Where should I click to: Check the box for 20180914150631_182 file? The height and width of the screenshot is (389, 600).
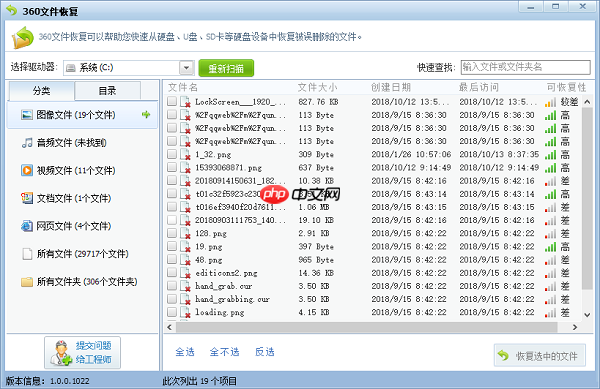click(172, 180)
